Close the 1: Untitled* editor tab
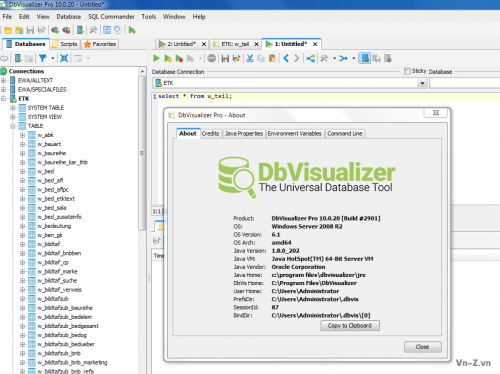Screen dimensions: 500x374 [x=315, y=44]
